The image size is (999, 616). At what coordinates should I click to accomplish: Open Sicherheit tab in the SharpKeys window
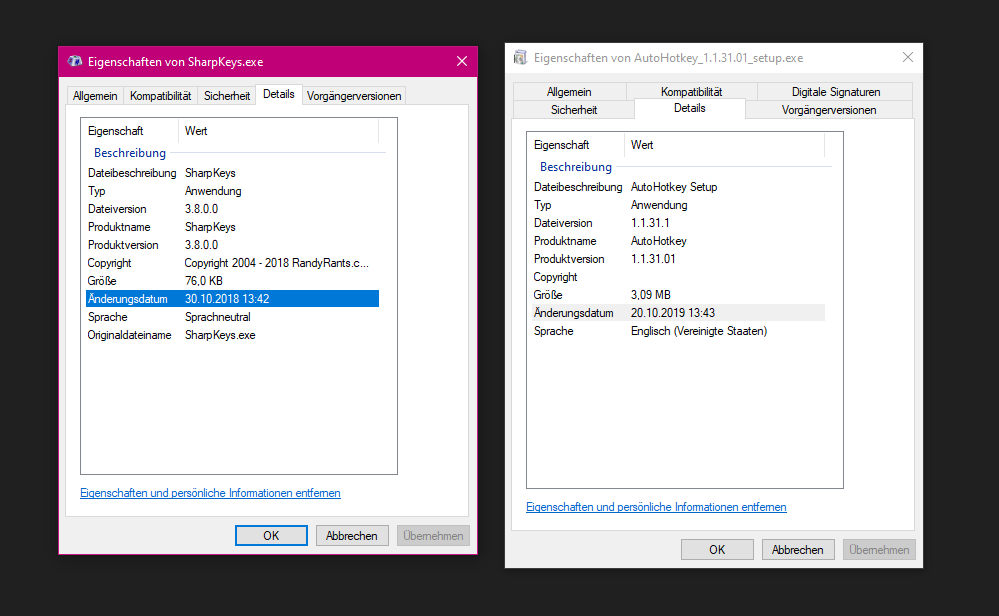click(x=227, y=96)
